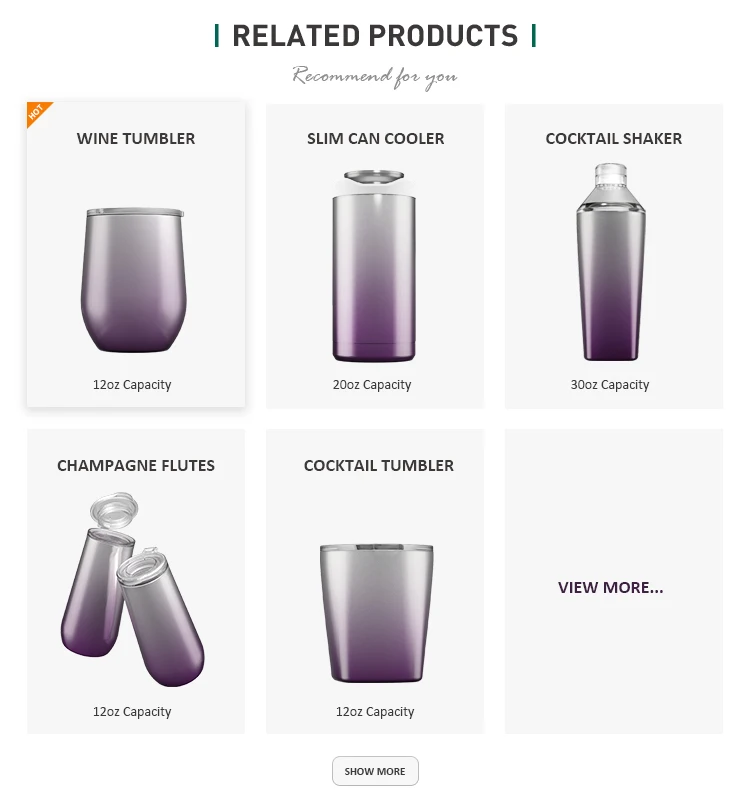Click the WINE TUMBLER title
This screenshot has height=800, width=750.
pos(136,138)
